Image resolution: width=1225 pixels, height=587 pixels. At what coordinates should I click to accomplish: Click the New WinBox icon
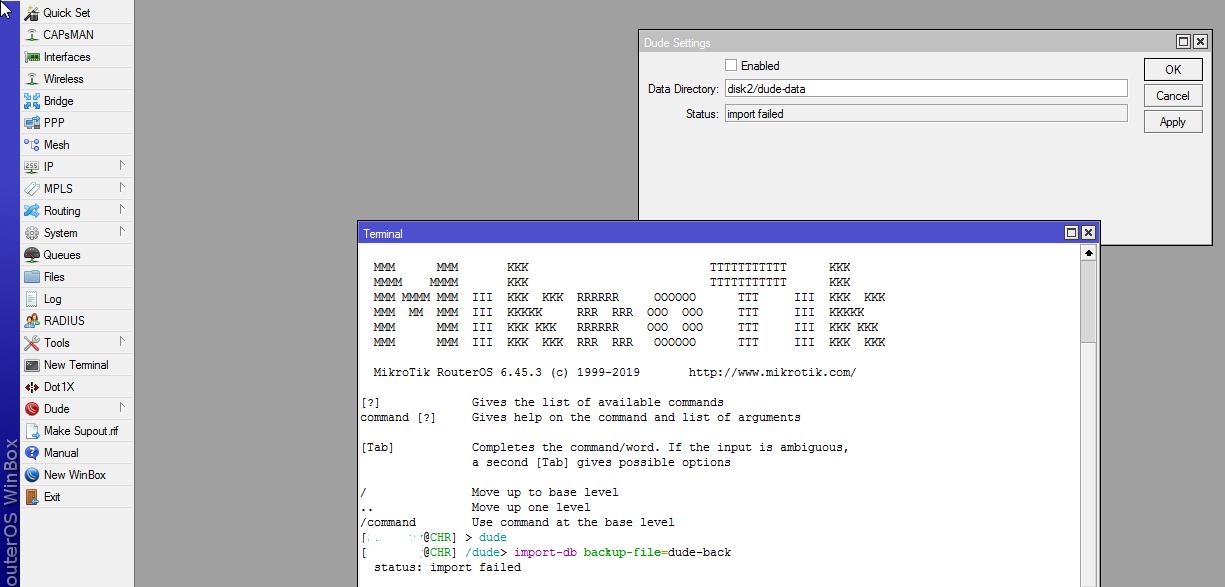click(x=32, y=475)
